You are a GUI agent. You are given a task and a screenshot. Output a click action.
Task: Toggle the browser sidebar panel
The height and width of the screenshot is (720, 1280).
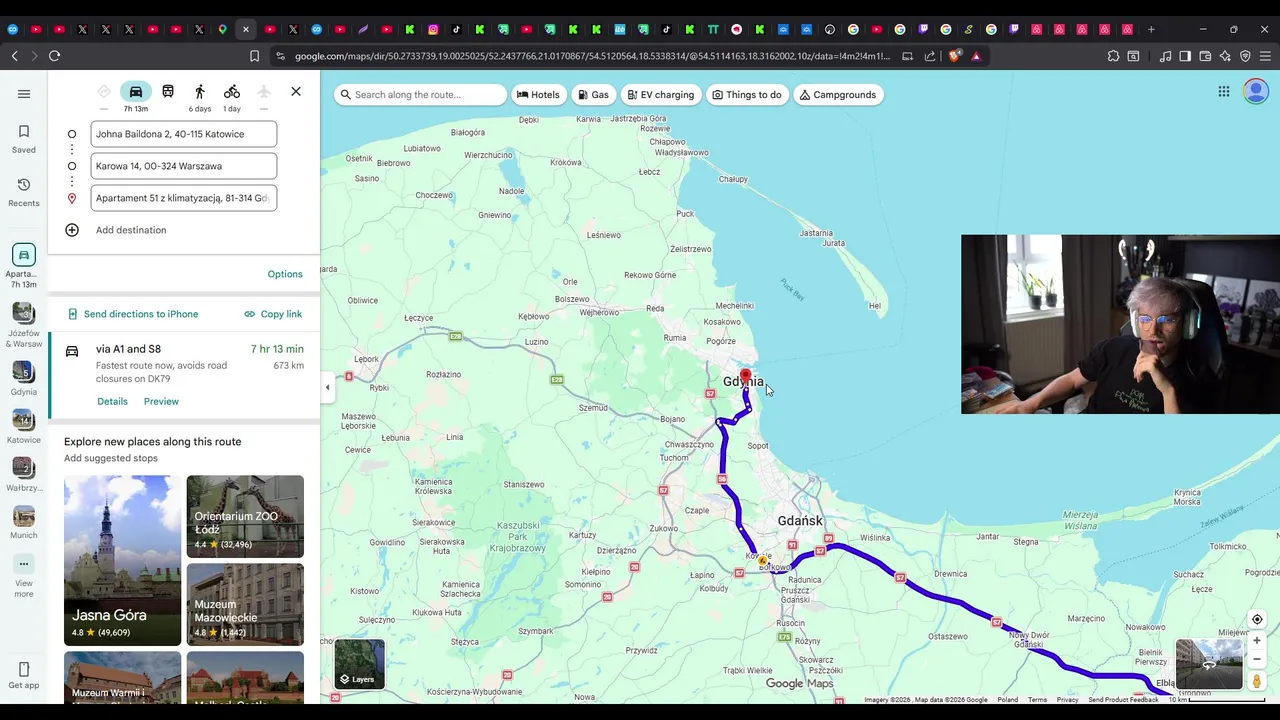pyautogui.click(x=1185, y=56)
